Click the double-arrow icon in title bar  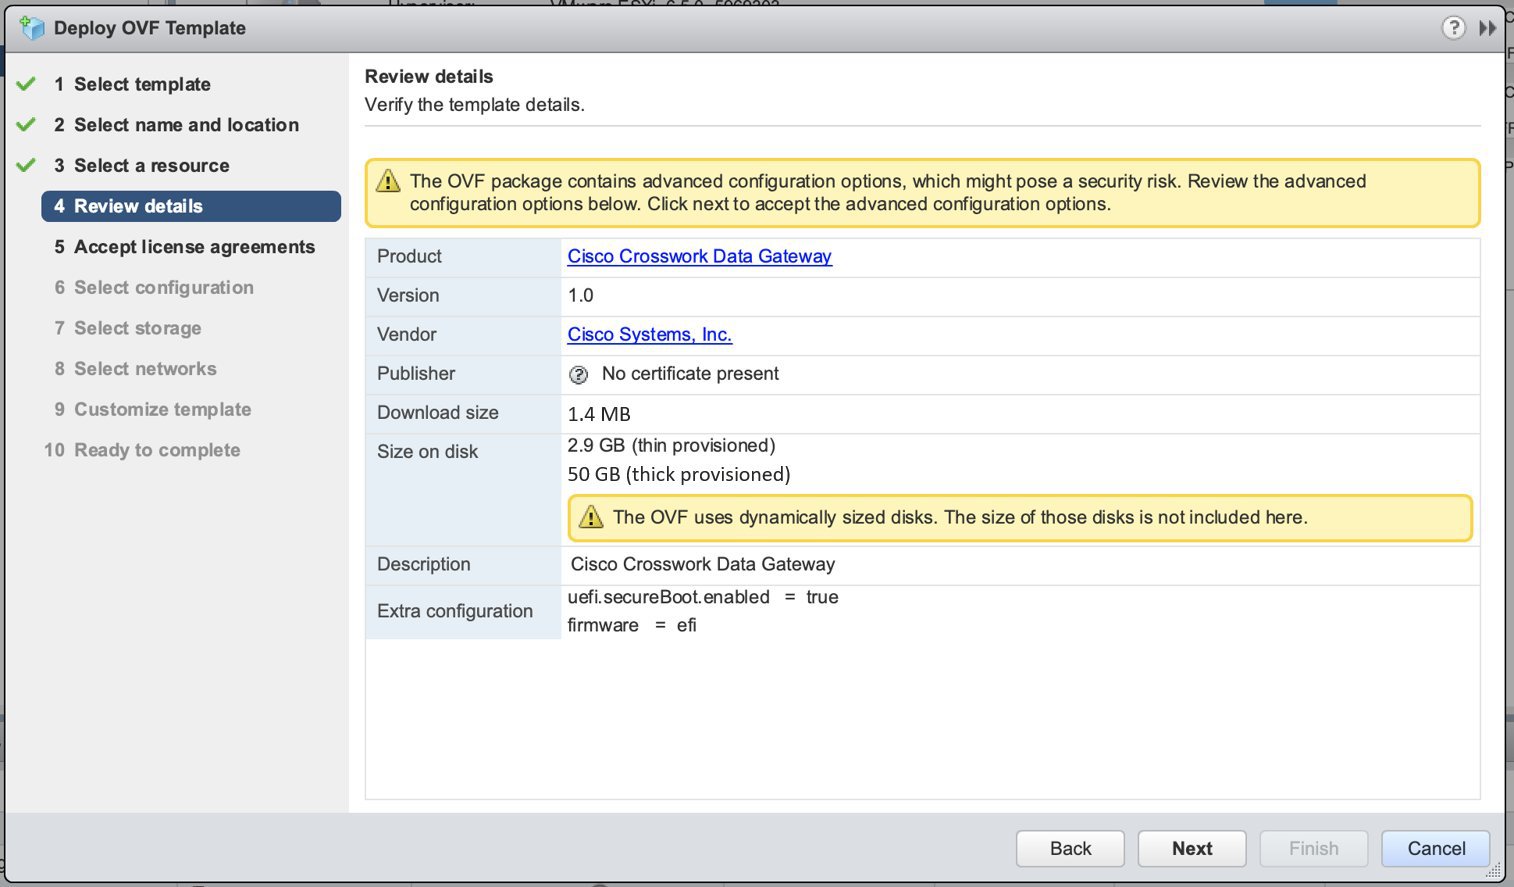[x=1488, y=28]
